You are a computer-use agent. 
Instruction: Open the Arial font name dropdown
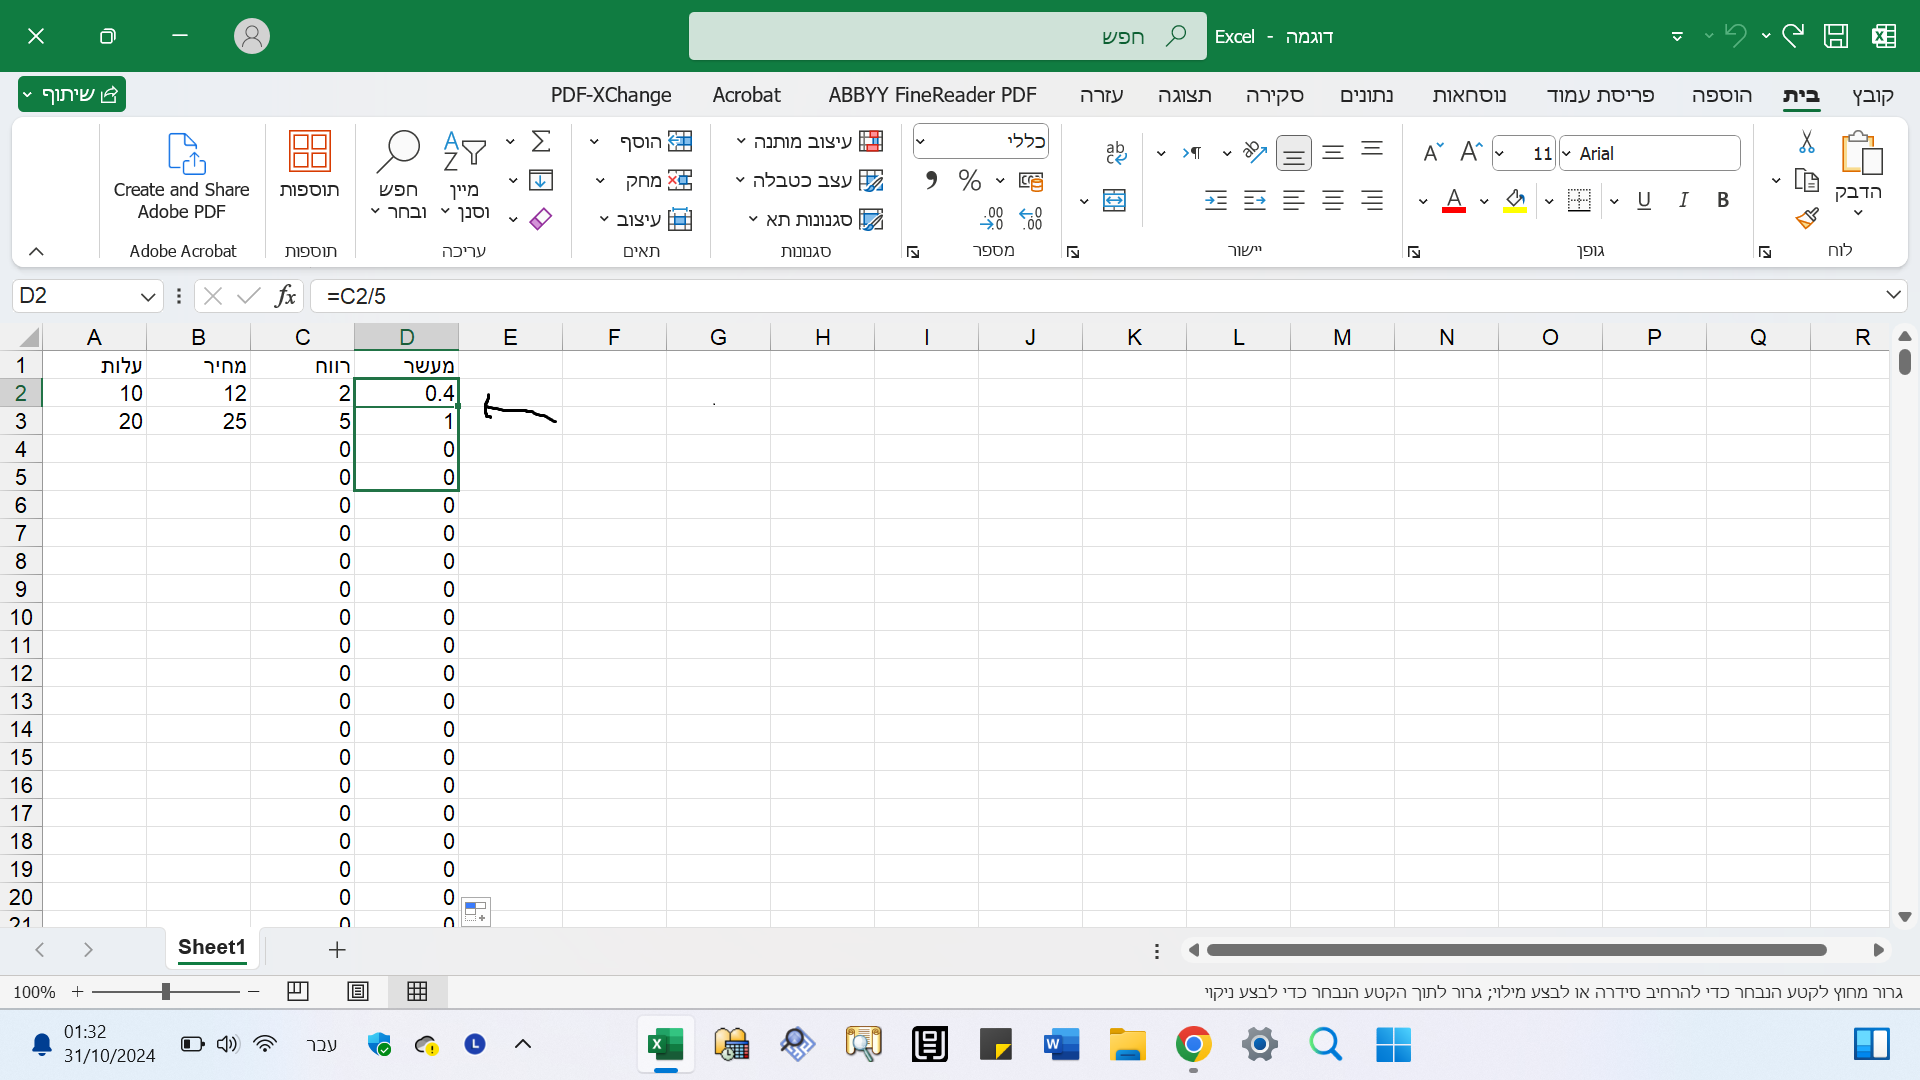coord(1567,153)
